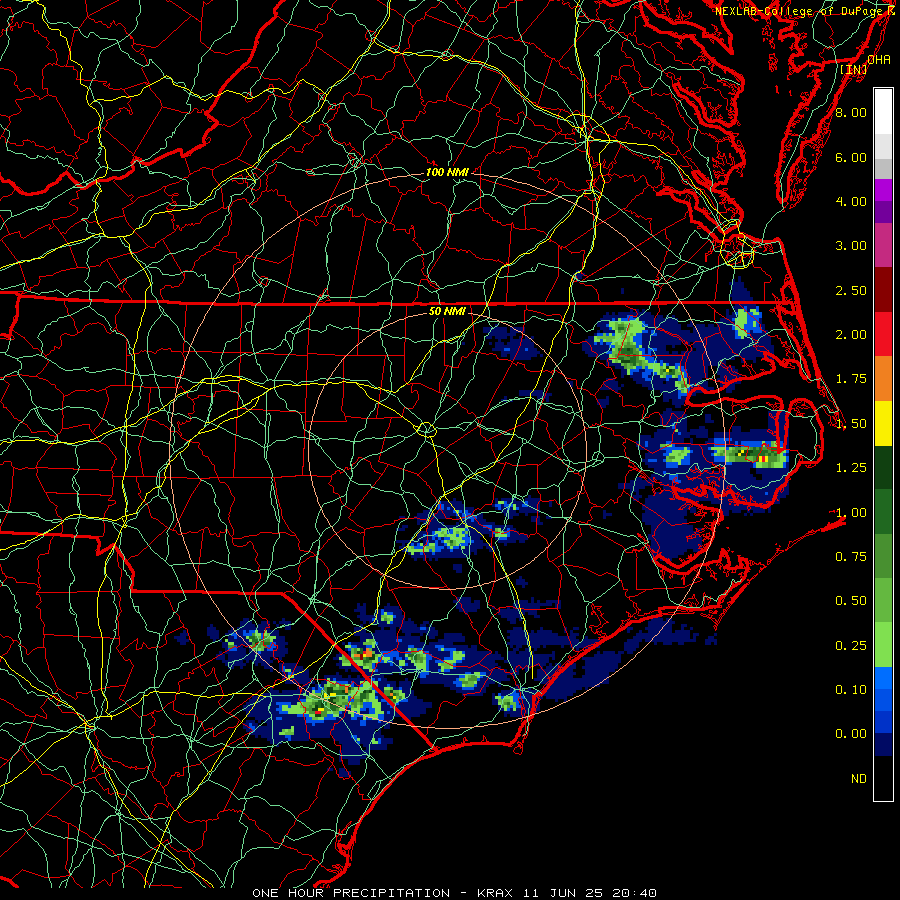
Task: Click the 50 NMI range ring label
Action: coord(447,311)
